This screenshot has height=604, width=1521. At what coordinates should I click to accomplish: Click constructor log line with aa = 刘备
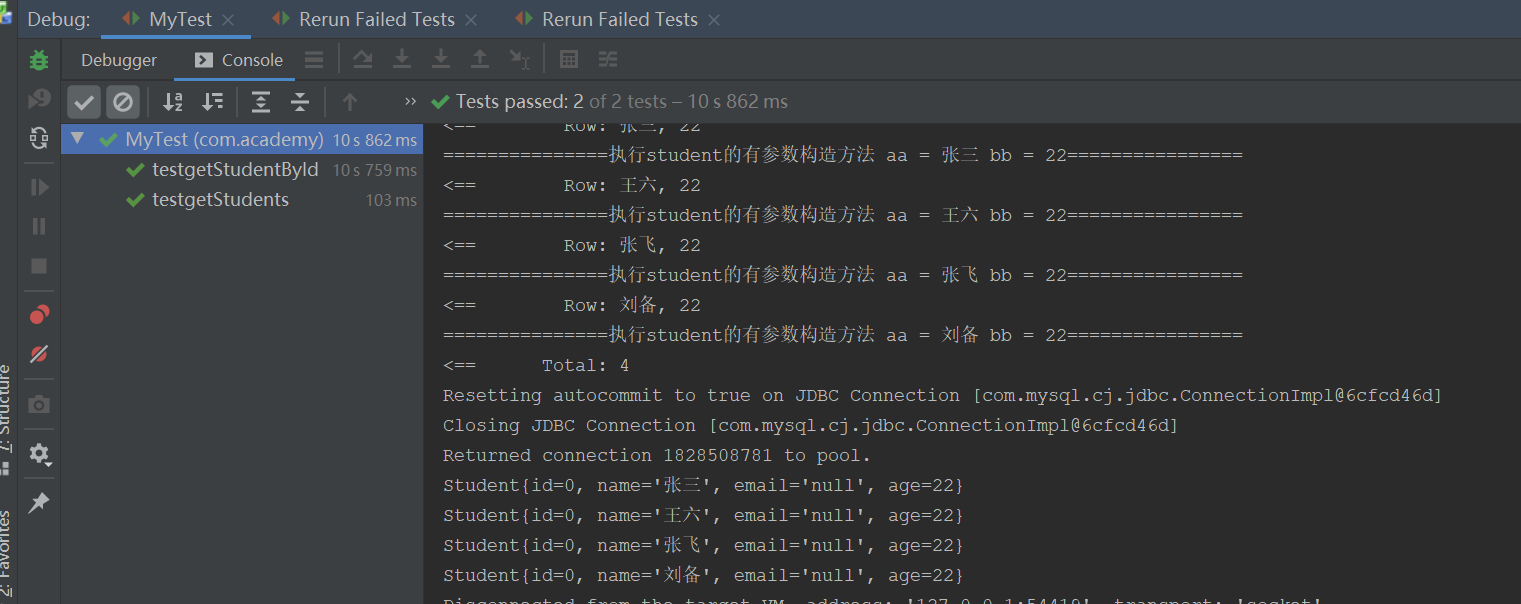click(x=842, y=334)
